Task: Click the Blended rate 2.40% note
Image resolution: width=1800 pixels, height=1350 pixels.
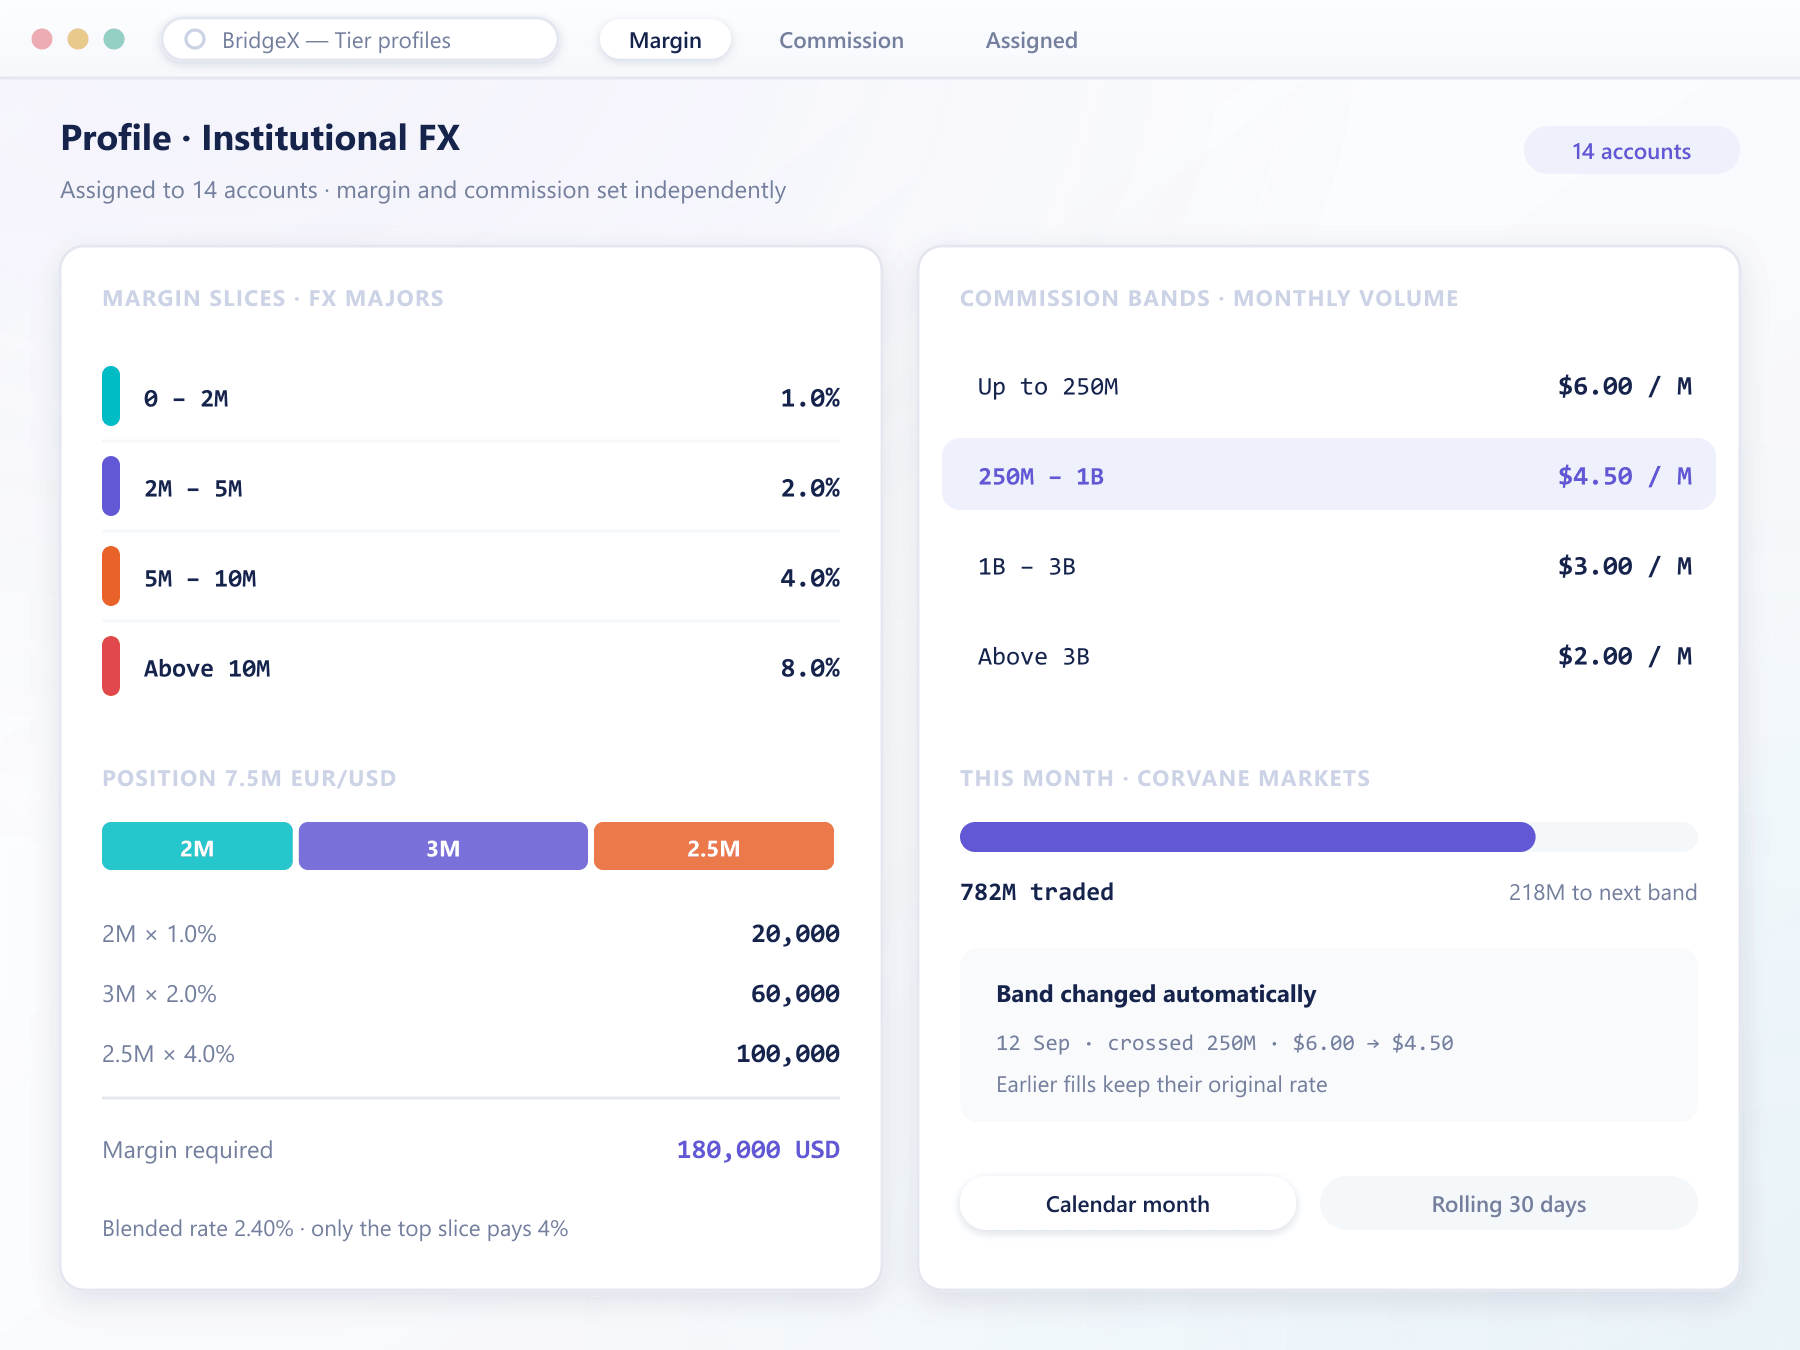Action: [x=335, y=1228]
